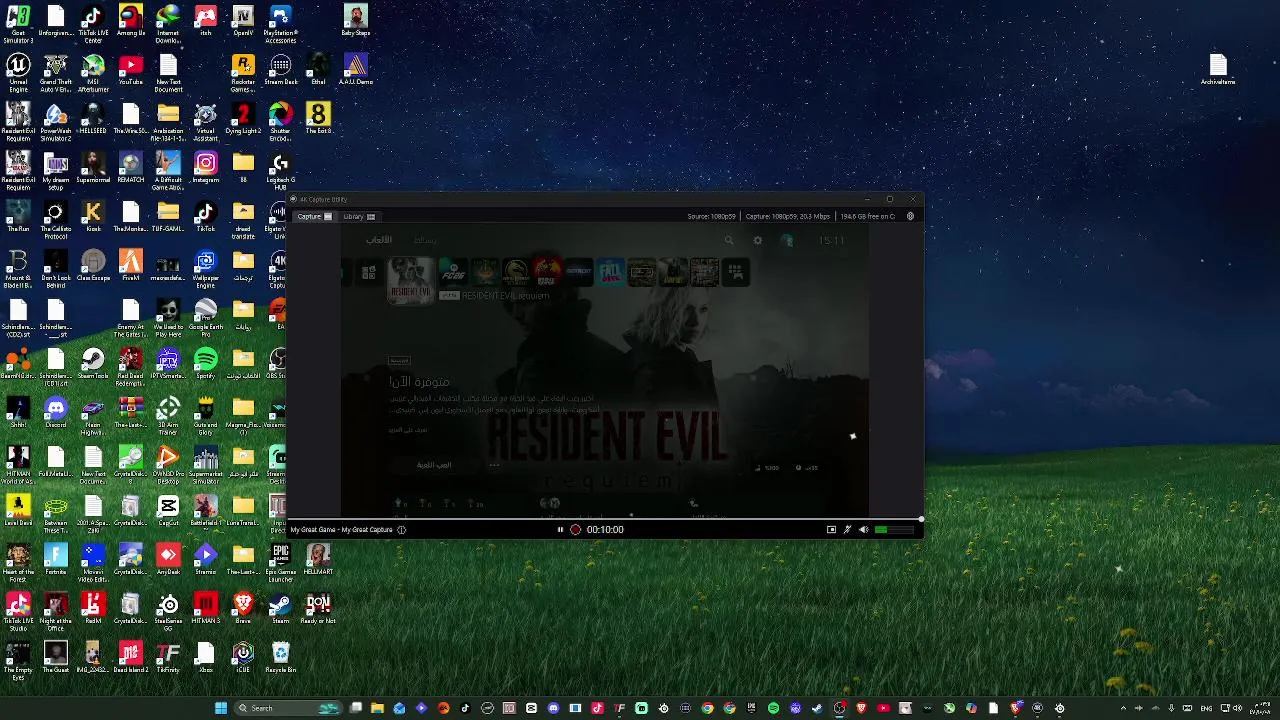Open the Wallpaper Engine shortcut
Screen dimensions: 1280x720
[205, 269]
